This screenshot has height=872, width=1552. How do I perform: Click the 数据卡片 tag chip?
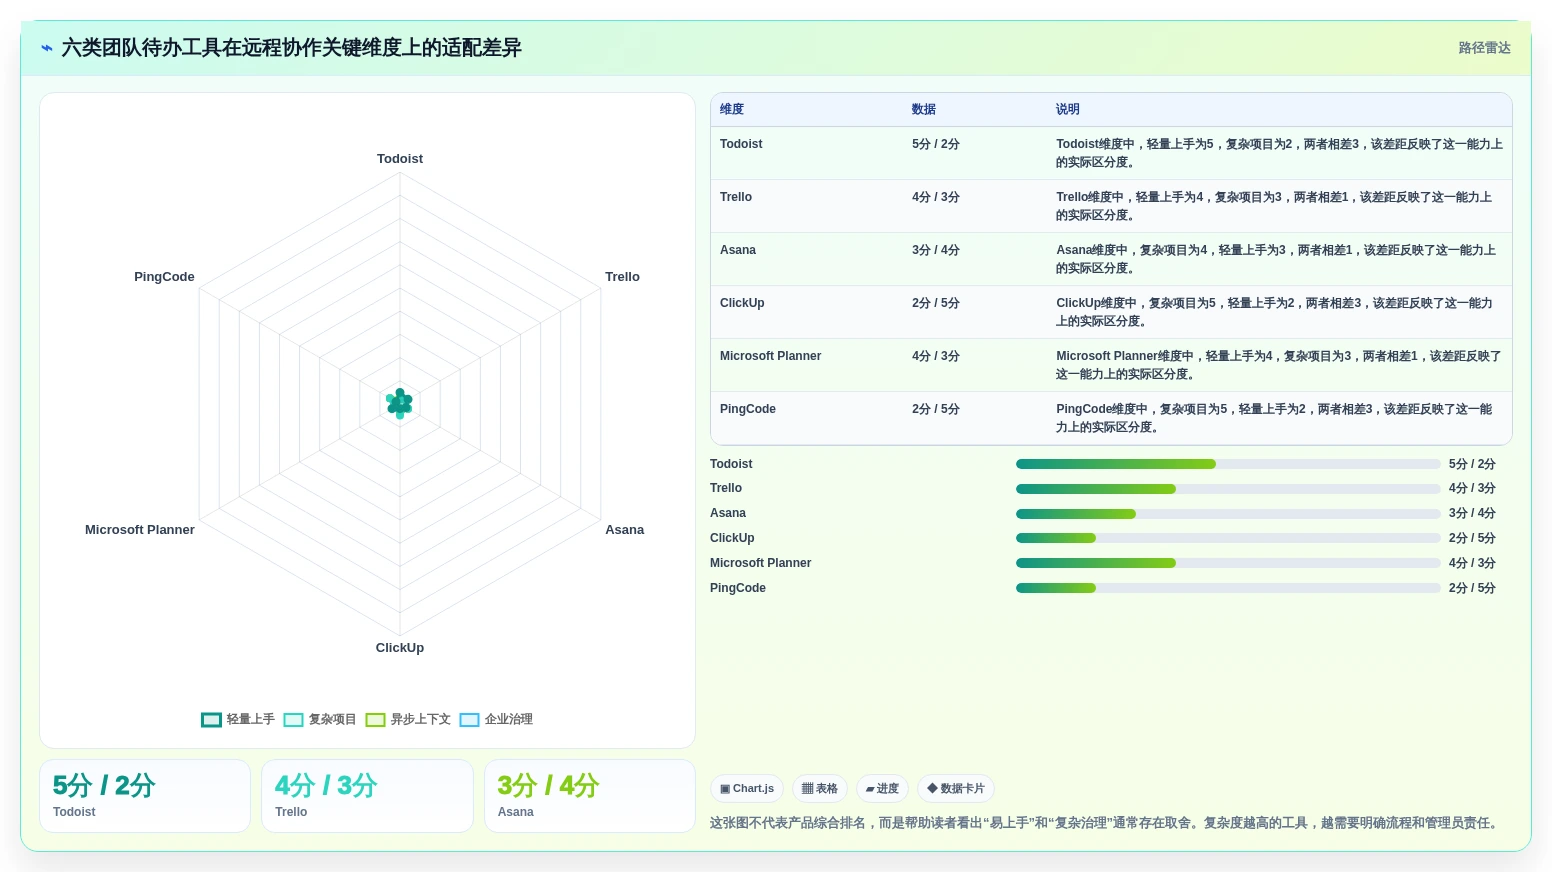956,789
